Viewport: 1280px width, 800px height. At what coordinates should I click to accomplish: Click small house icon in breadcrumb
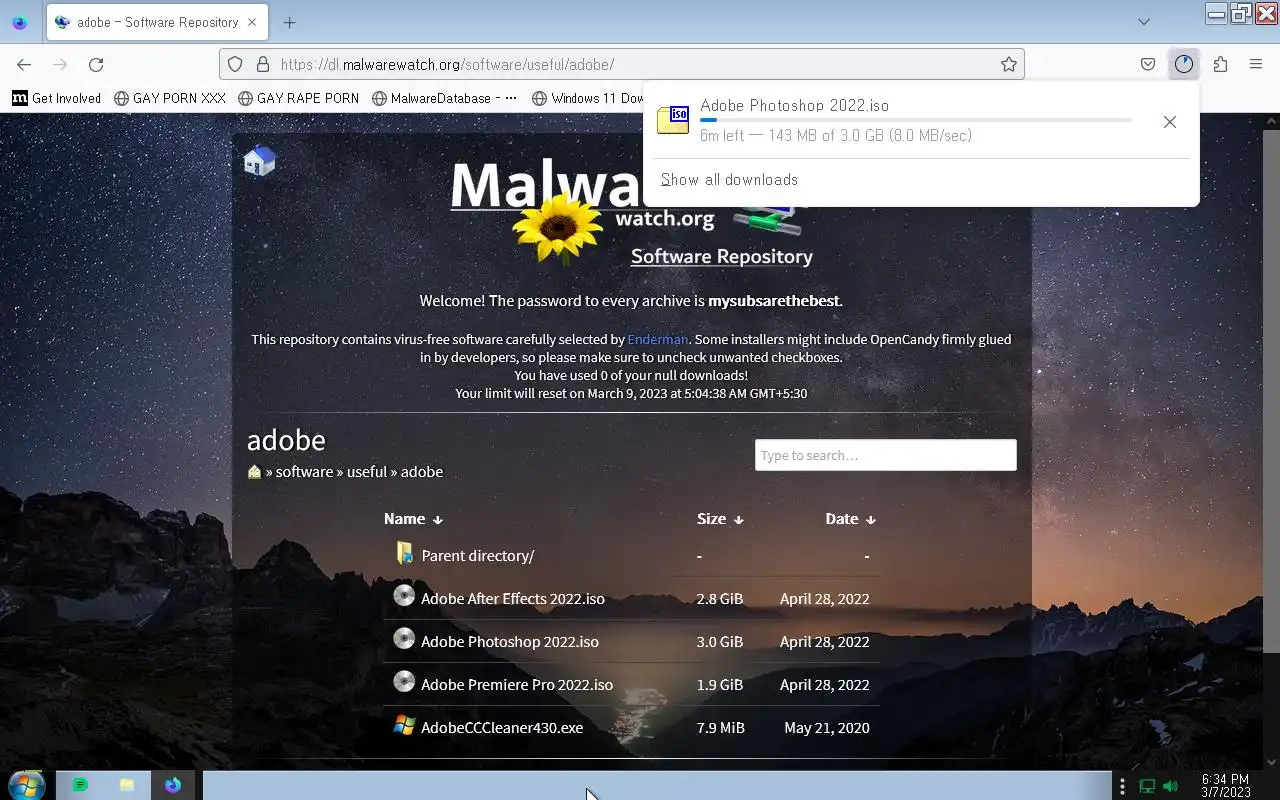[x=254, y=472]
